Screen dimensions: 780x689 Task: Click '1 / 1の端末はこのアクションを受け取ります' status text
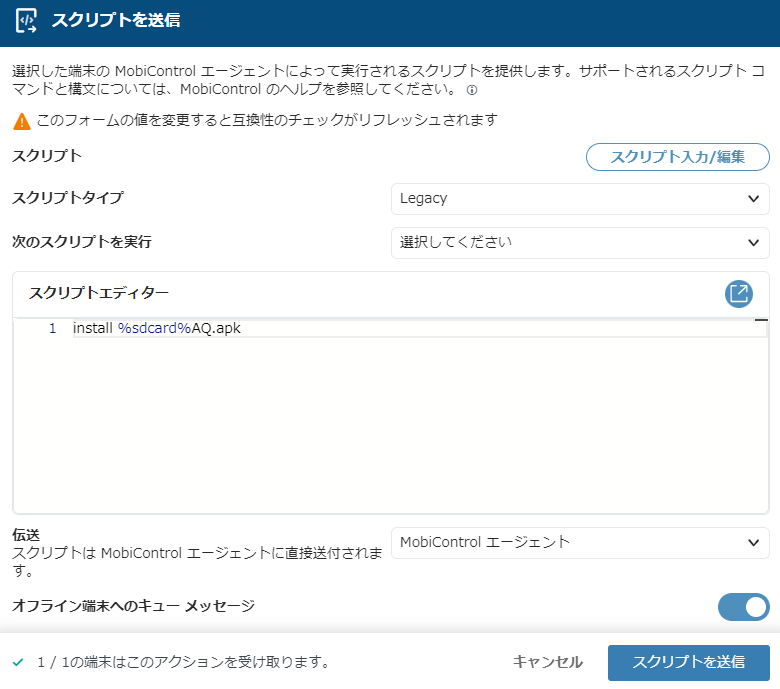184,662
